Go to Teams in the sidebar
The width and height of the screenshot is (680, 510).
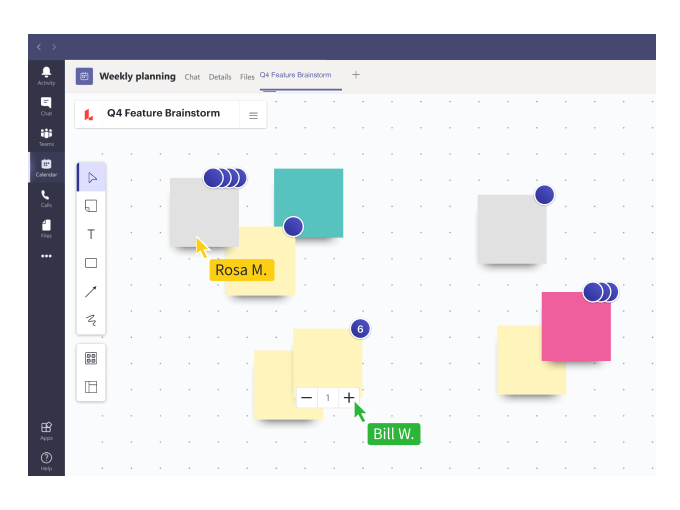[46, 136]
